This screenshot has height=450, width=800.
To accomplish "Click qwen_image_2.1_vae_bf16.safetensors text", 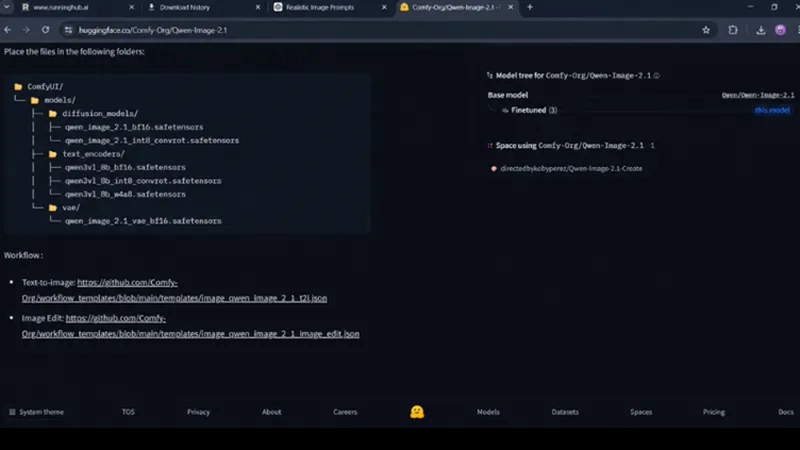I will [143, 221].
